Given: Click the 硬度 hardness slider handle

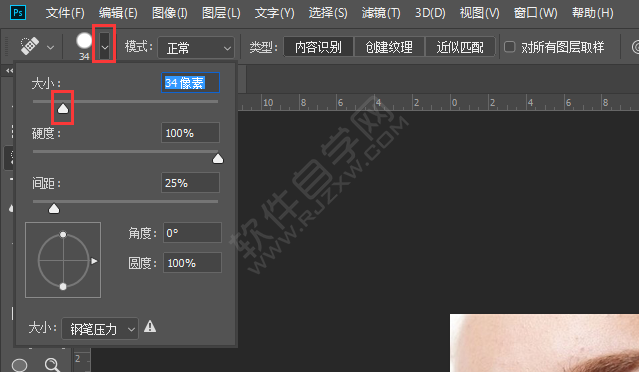Looking at the screenshot, I should tap(218, 158).
